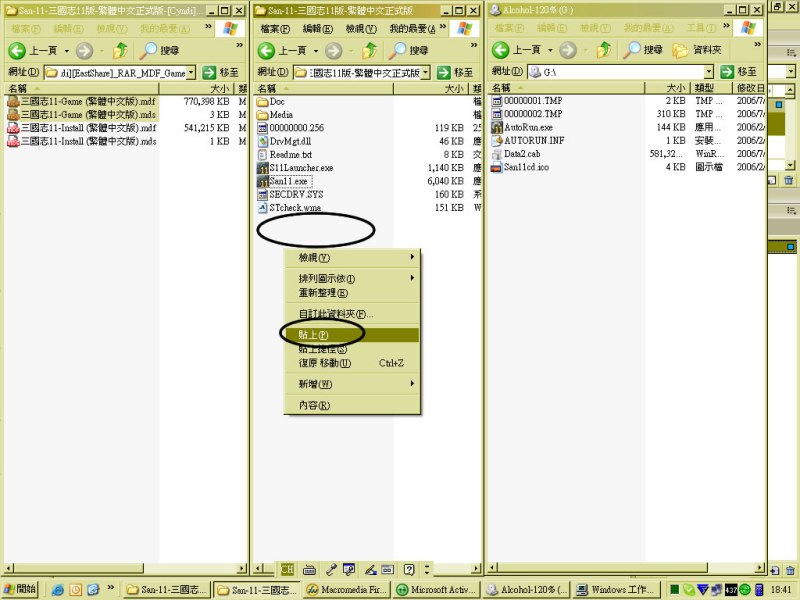This screenshot has height=600, width=800.
Task: Toggle Folders pane in G: window
Action: pyautogui.click(x=697, y=49)
